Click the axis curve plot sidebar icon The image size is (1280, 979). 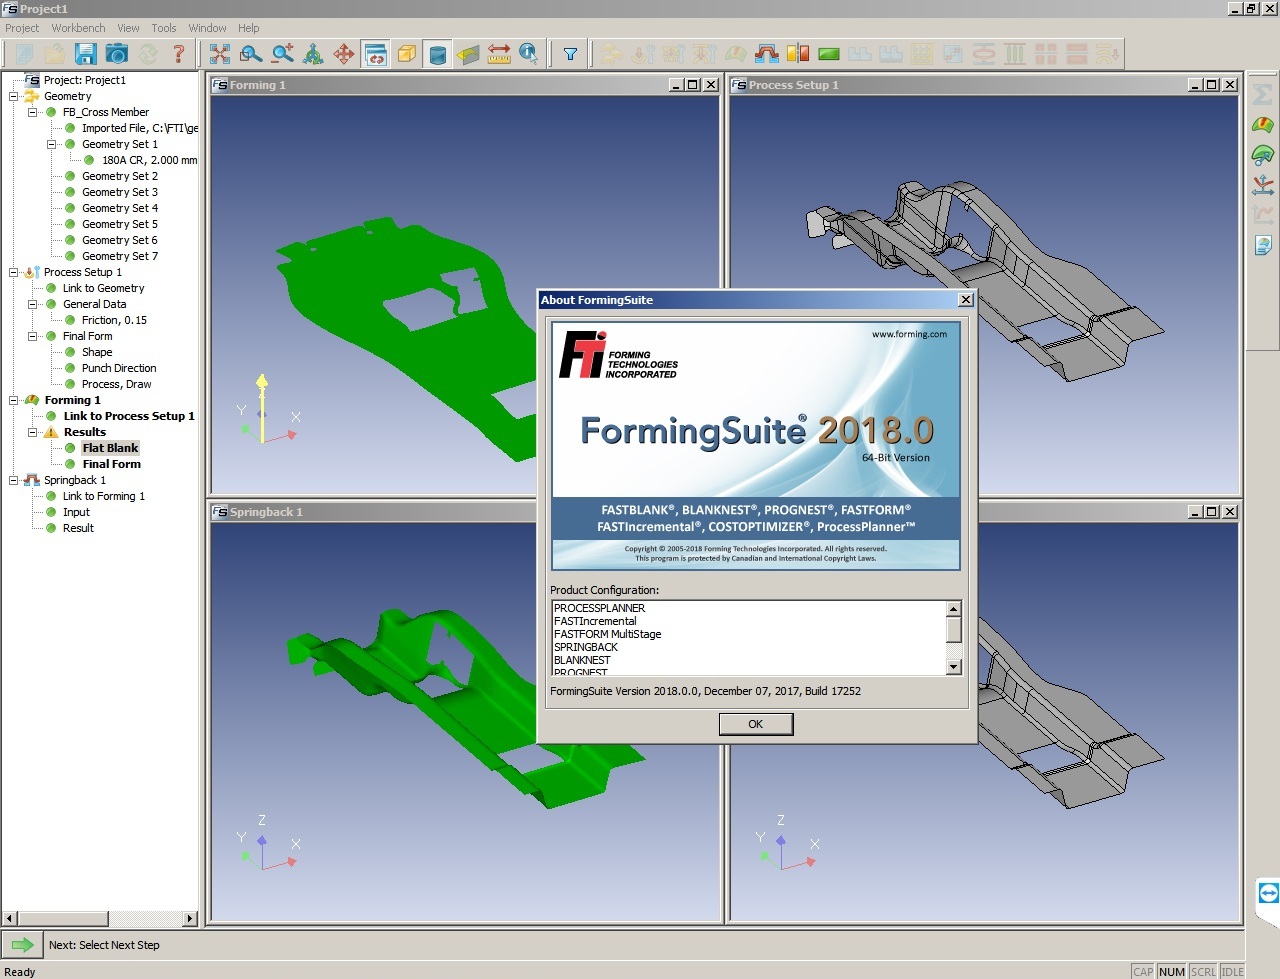tap(1263, 185)
